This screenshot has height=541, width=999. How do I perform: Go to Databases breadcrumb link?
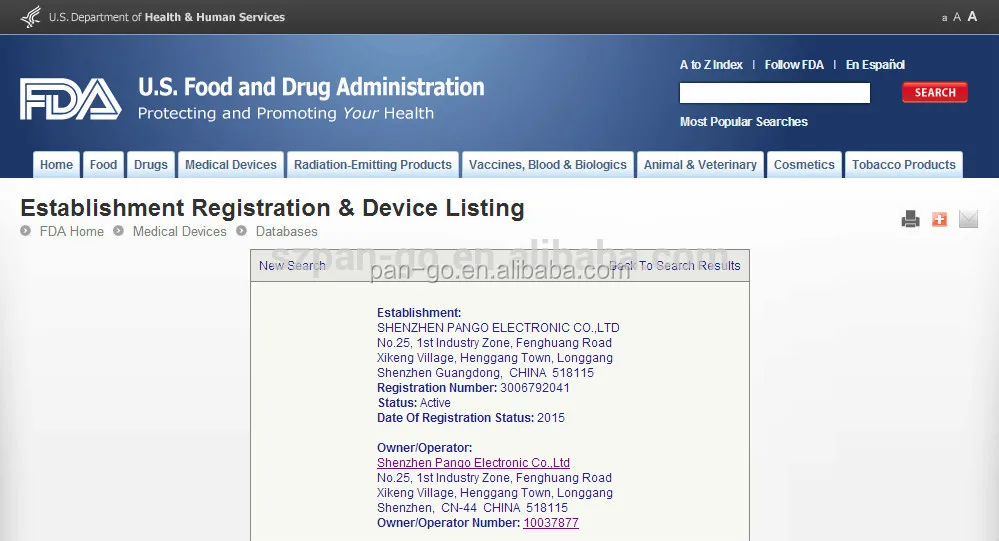pyautogui.click(x=287, y=231)
